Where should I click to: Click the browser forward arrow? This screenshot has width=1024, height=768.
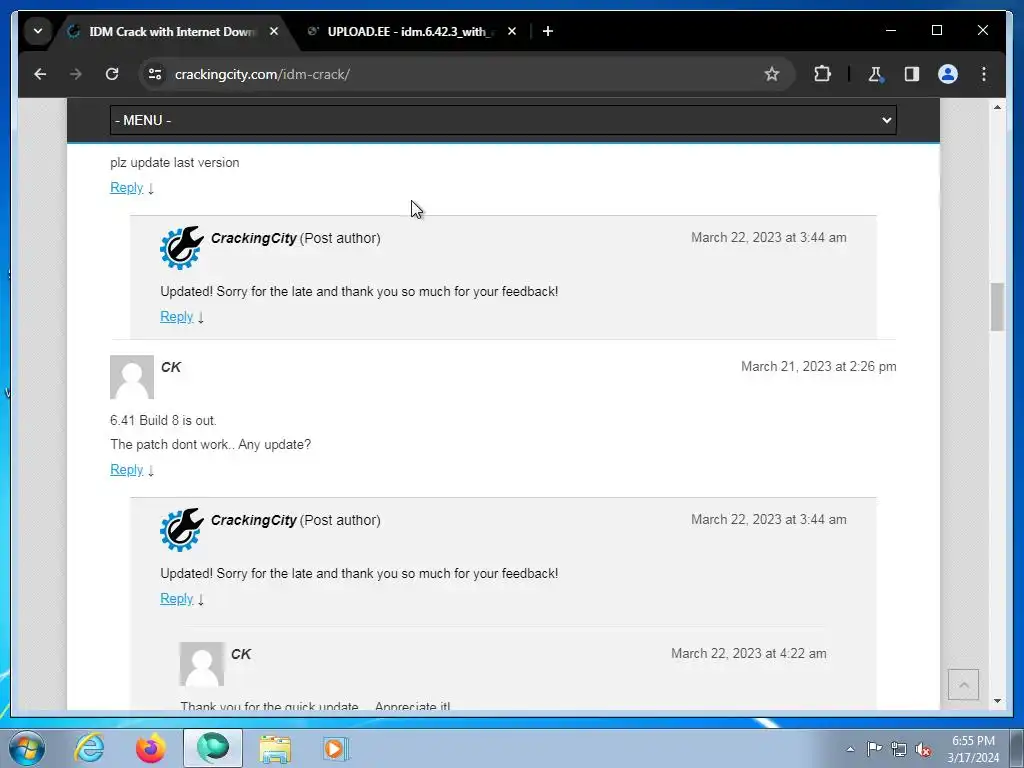click(x=76, y=74)
